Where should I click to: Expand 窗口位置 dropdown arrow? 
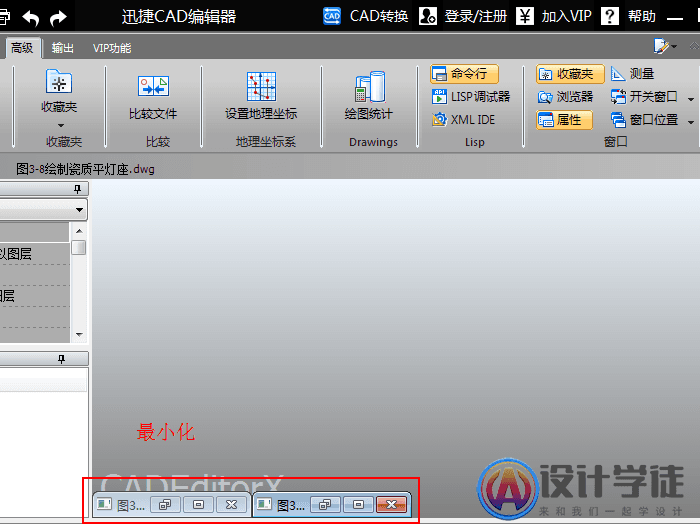click(691, 122)
